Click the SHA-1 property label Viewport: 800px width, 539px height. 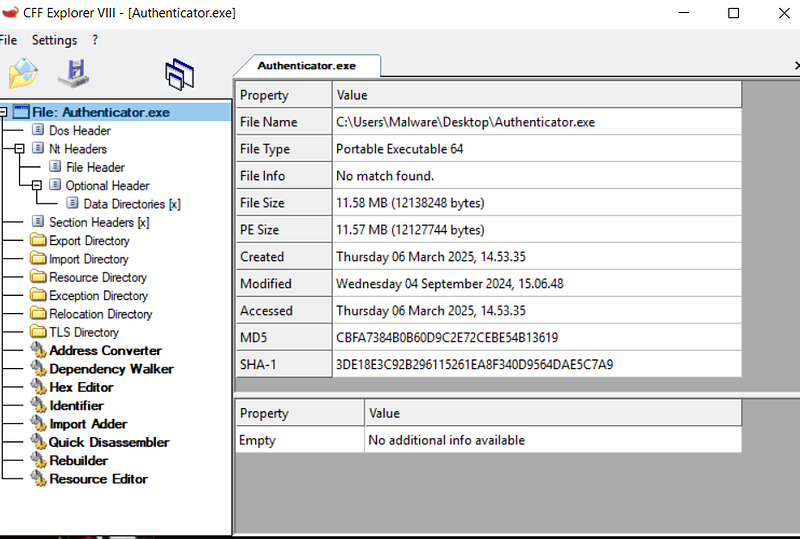[284, 364]
